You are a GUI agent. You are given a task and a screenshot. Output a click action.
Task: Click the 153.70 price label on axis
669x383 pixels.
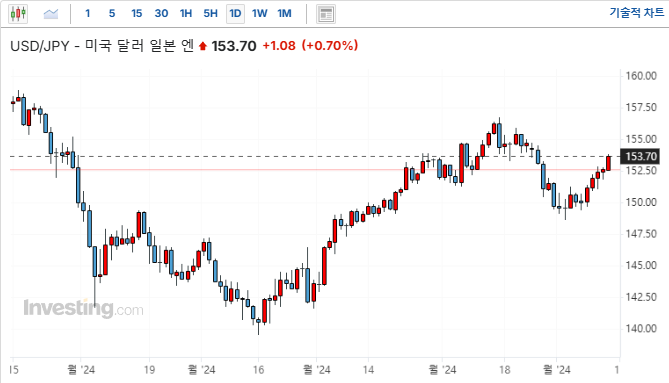pyautogui.click(x=640, y=157)
